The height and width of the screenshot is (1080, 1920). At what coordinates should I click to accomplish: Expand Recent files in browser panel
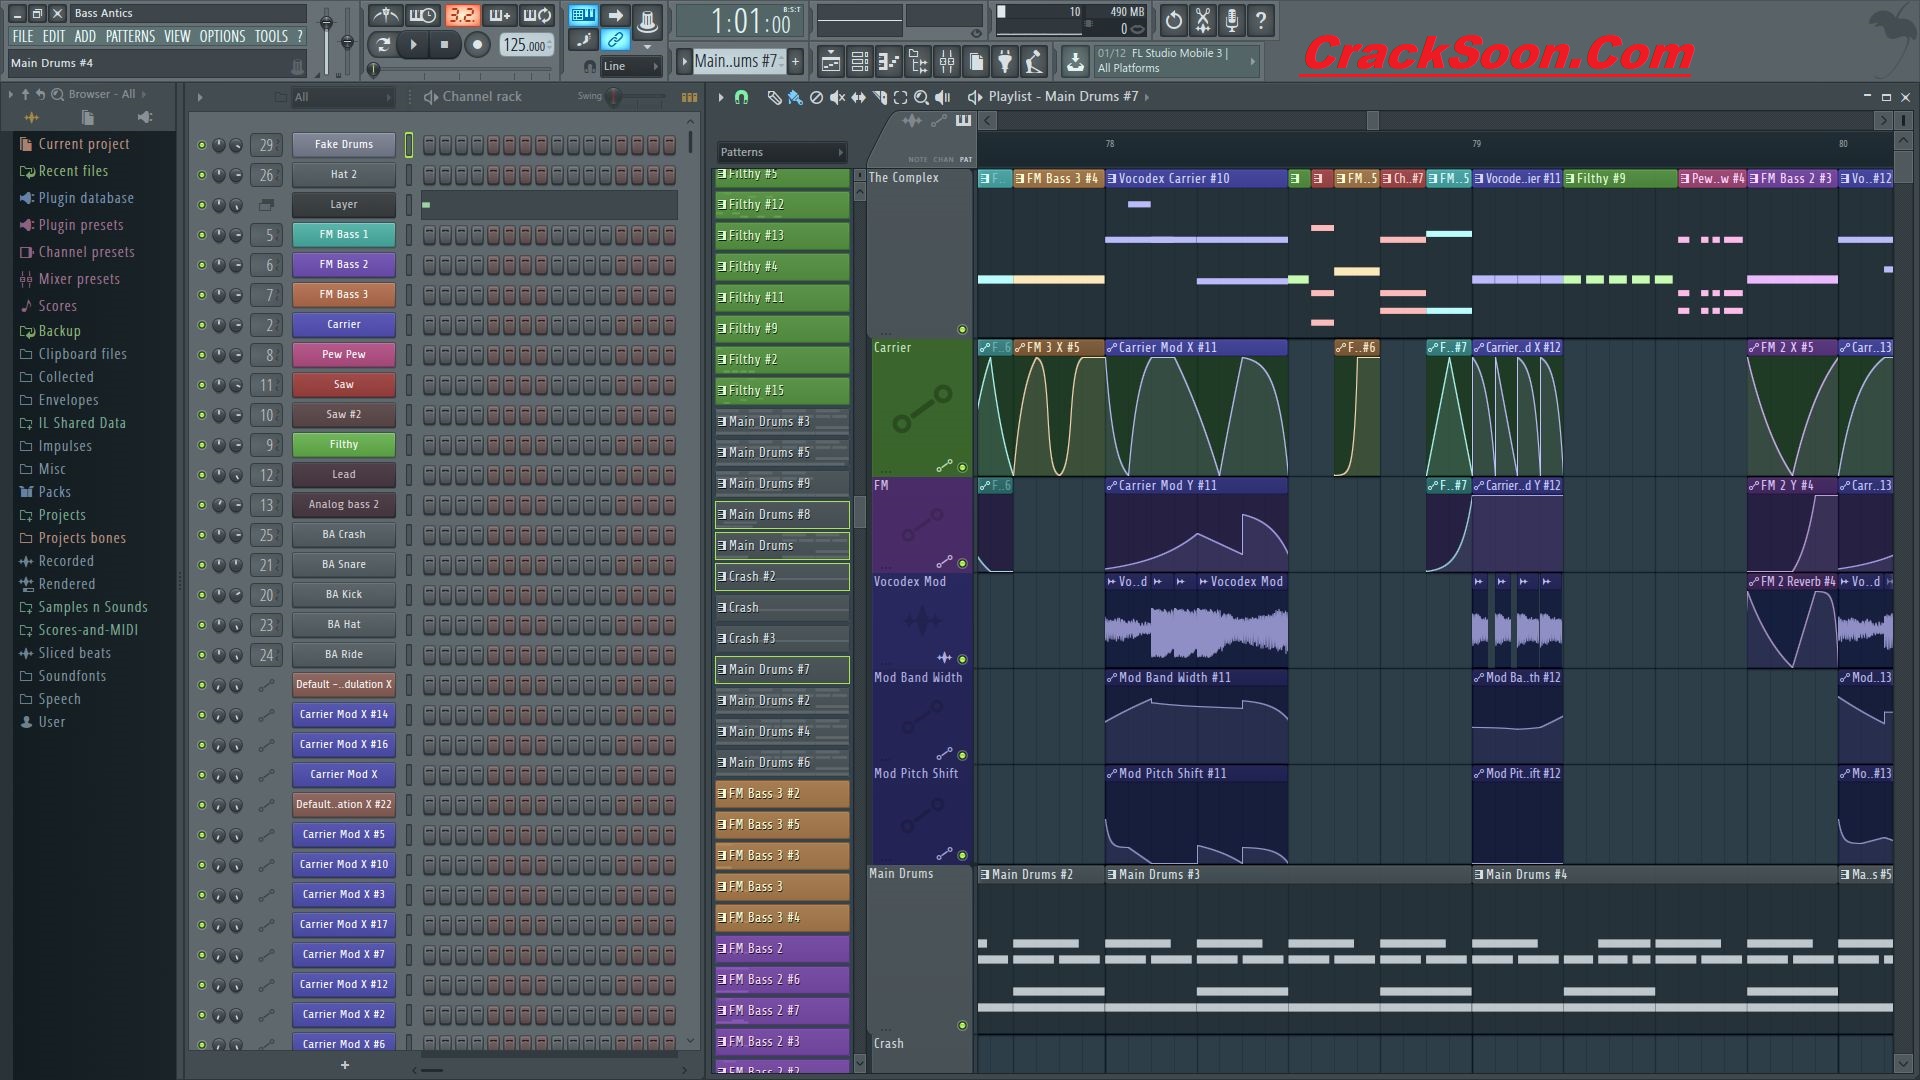click(74, 169)
